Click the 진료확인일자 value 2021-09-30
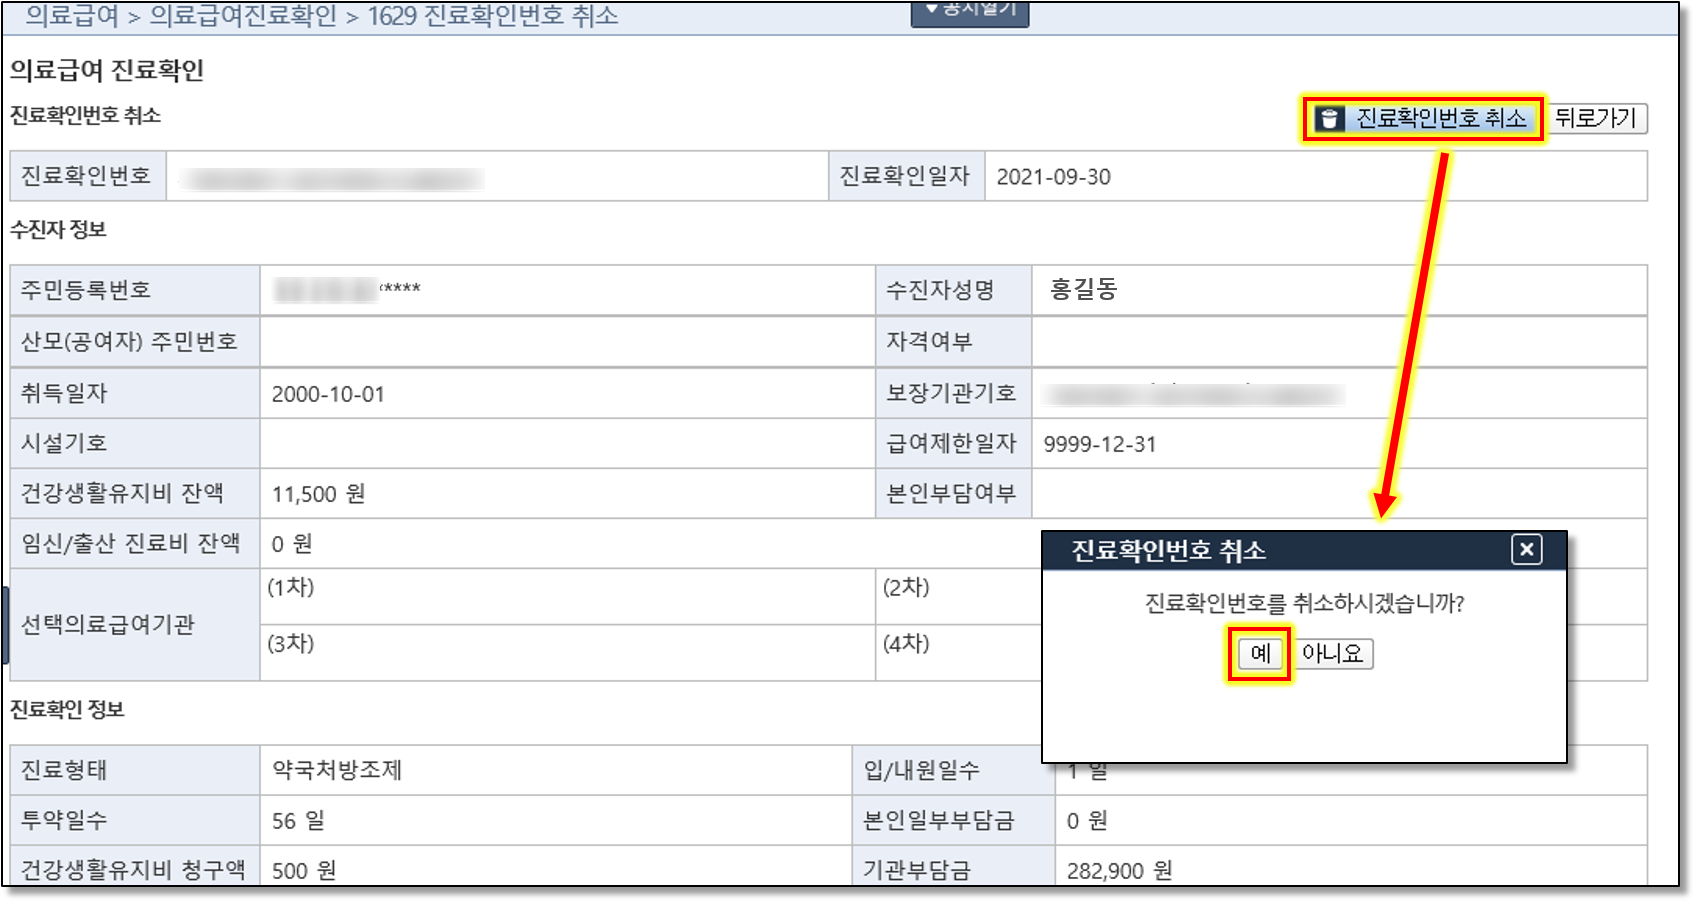Viewport: 1696px width, 903px height. tap(1053, 177)
